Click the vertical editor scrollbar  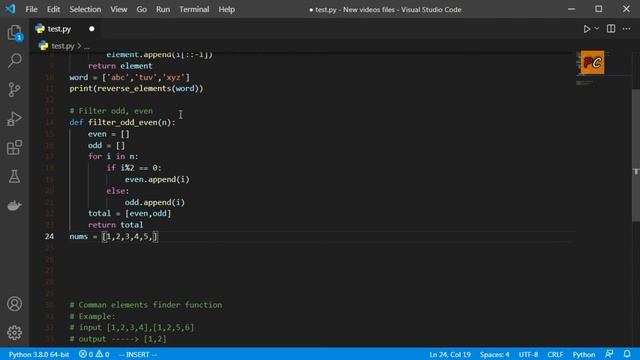point(636,155)
